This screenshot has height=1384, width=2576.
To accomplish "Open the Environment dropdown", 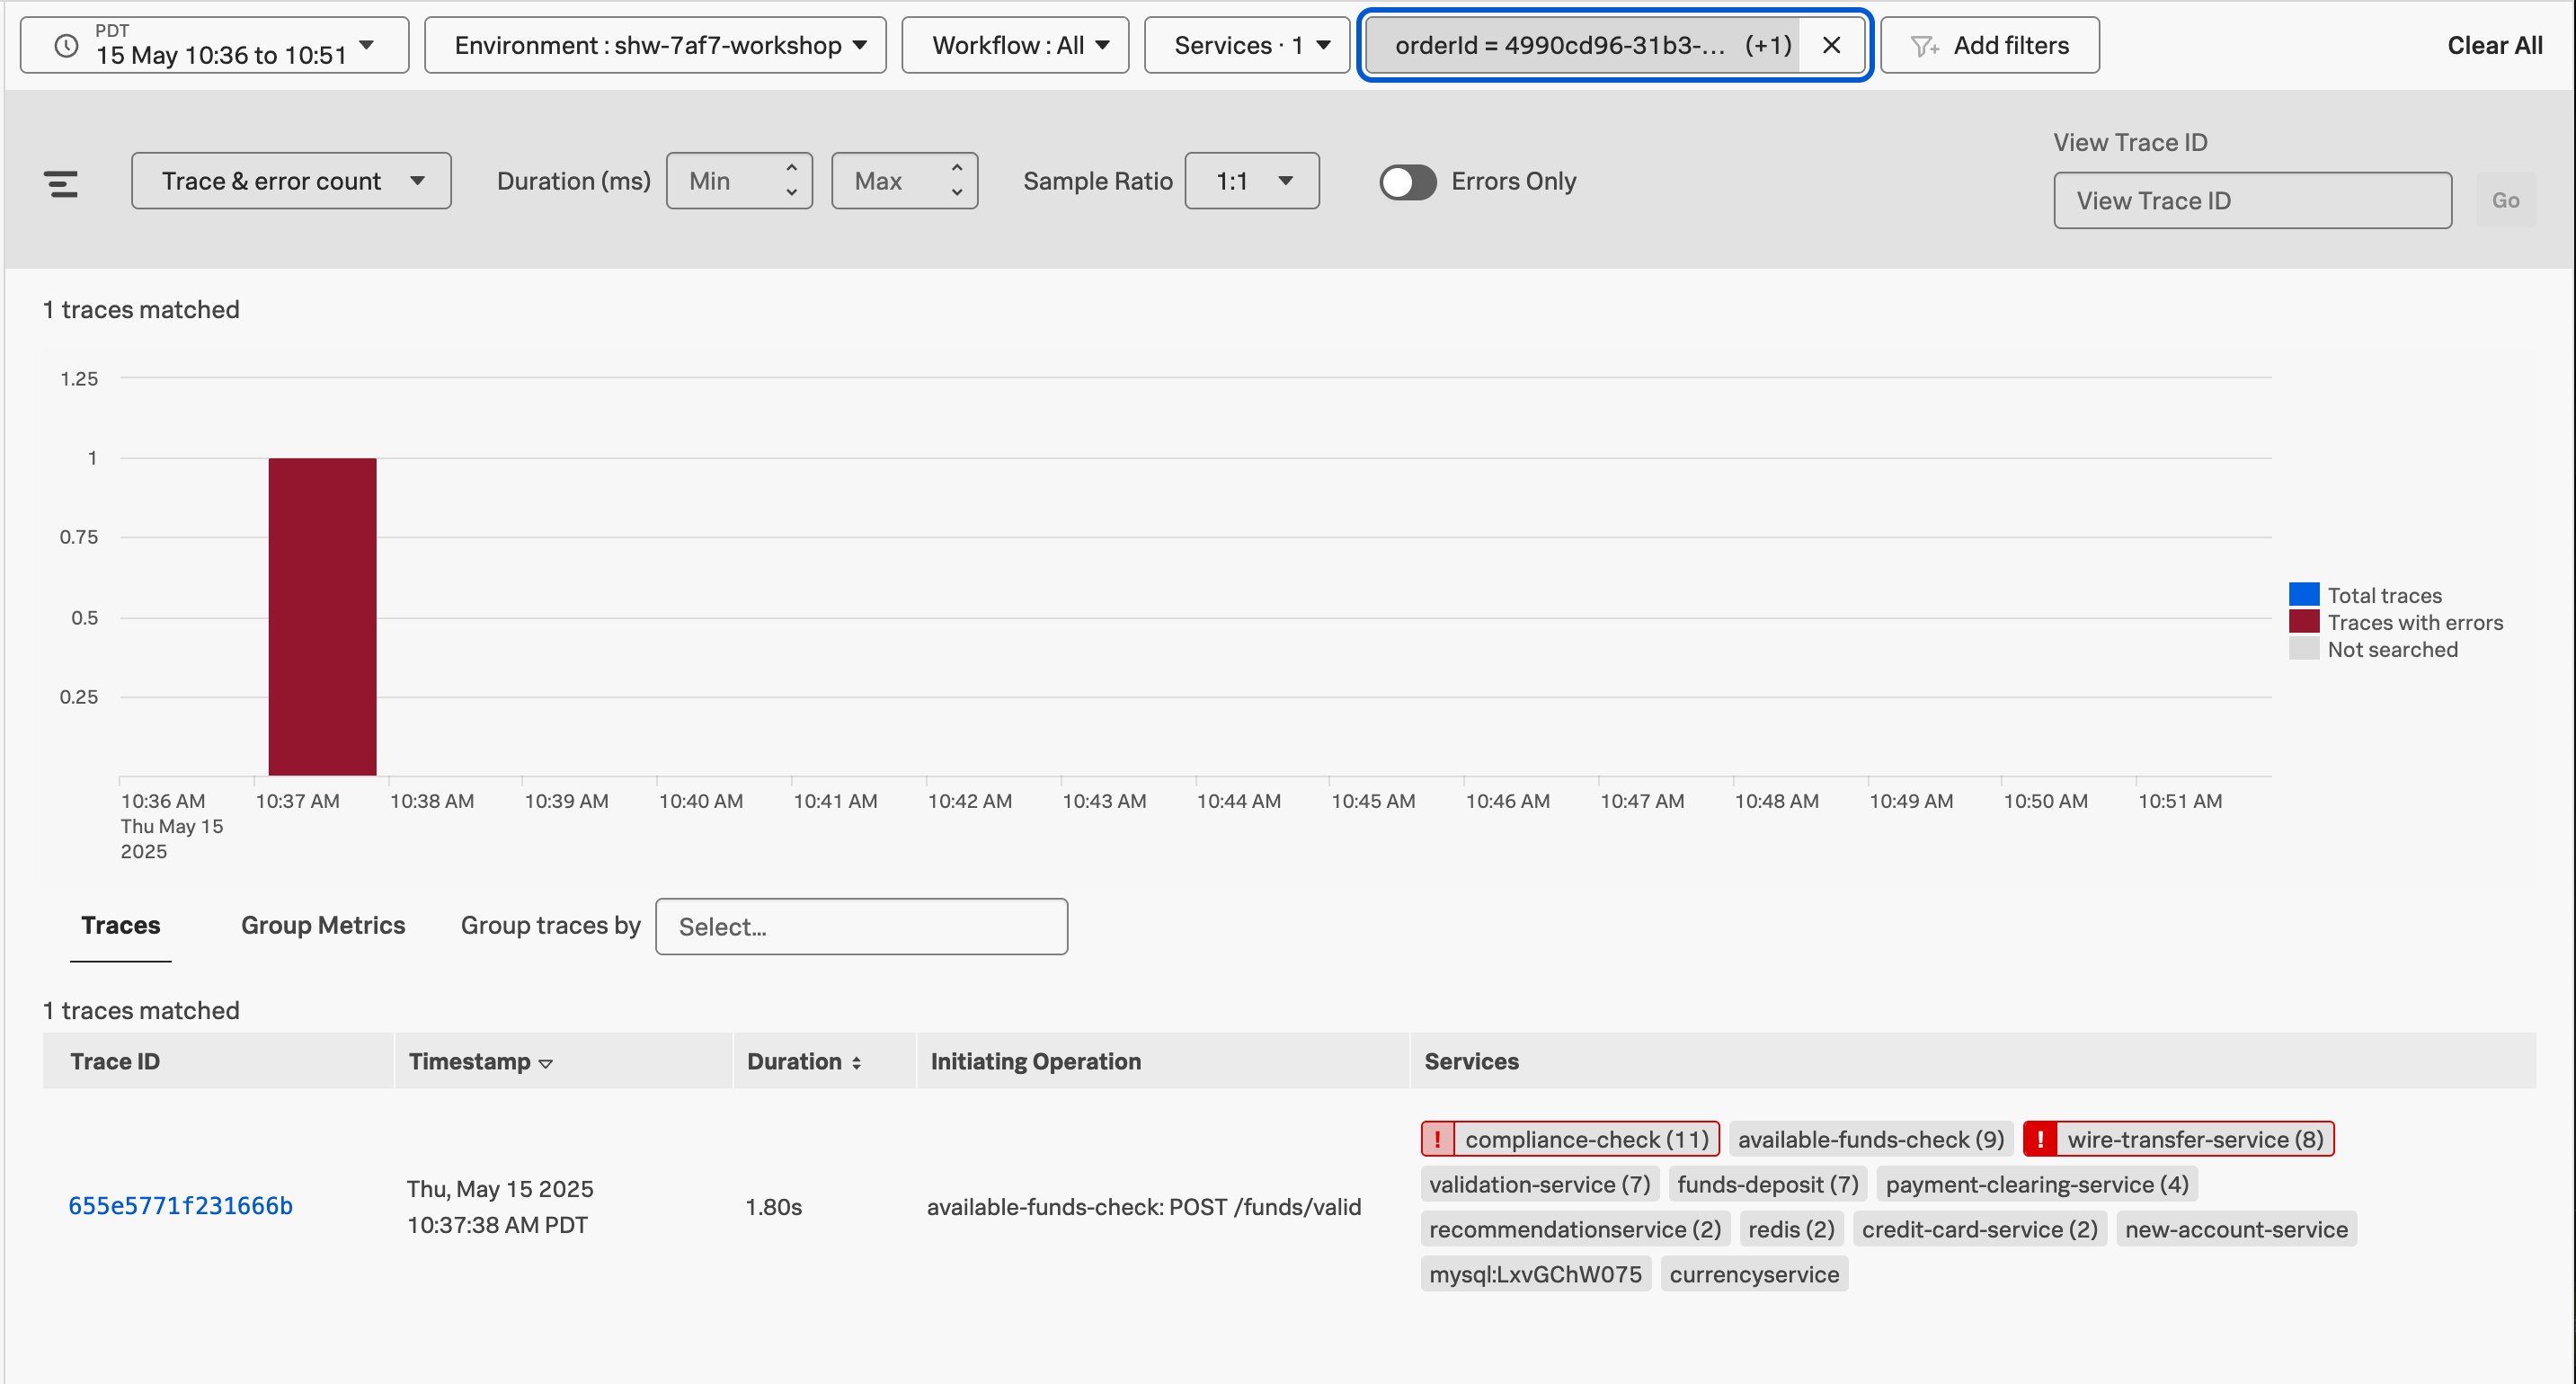I will pyautogui.click(x=655, y=46).
